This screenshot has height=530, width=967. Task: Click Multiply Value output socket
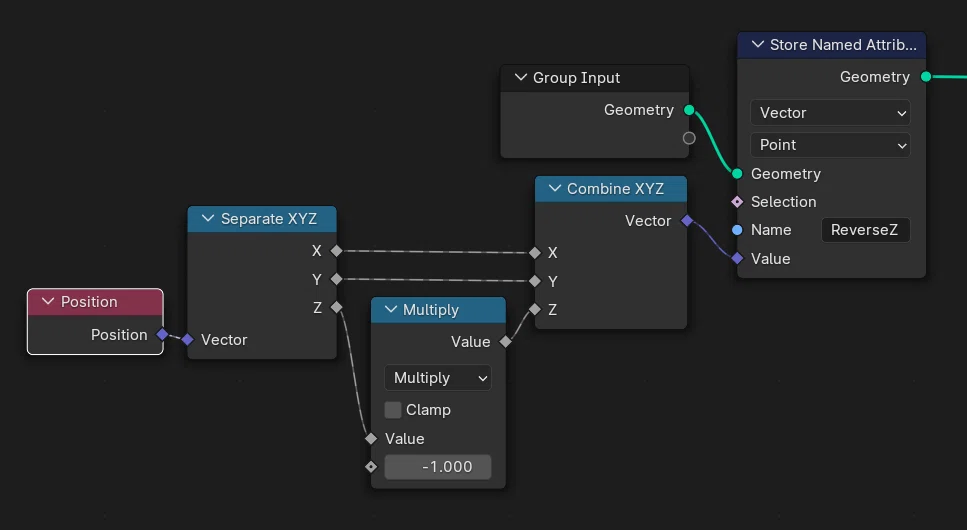(506, 341)
